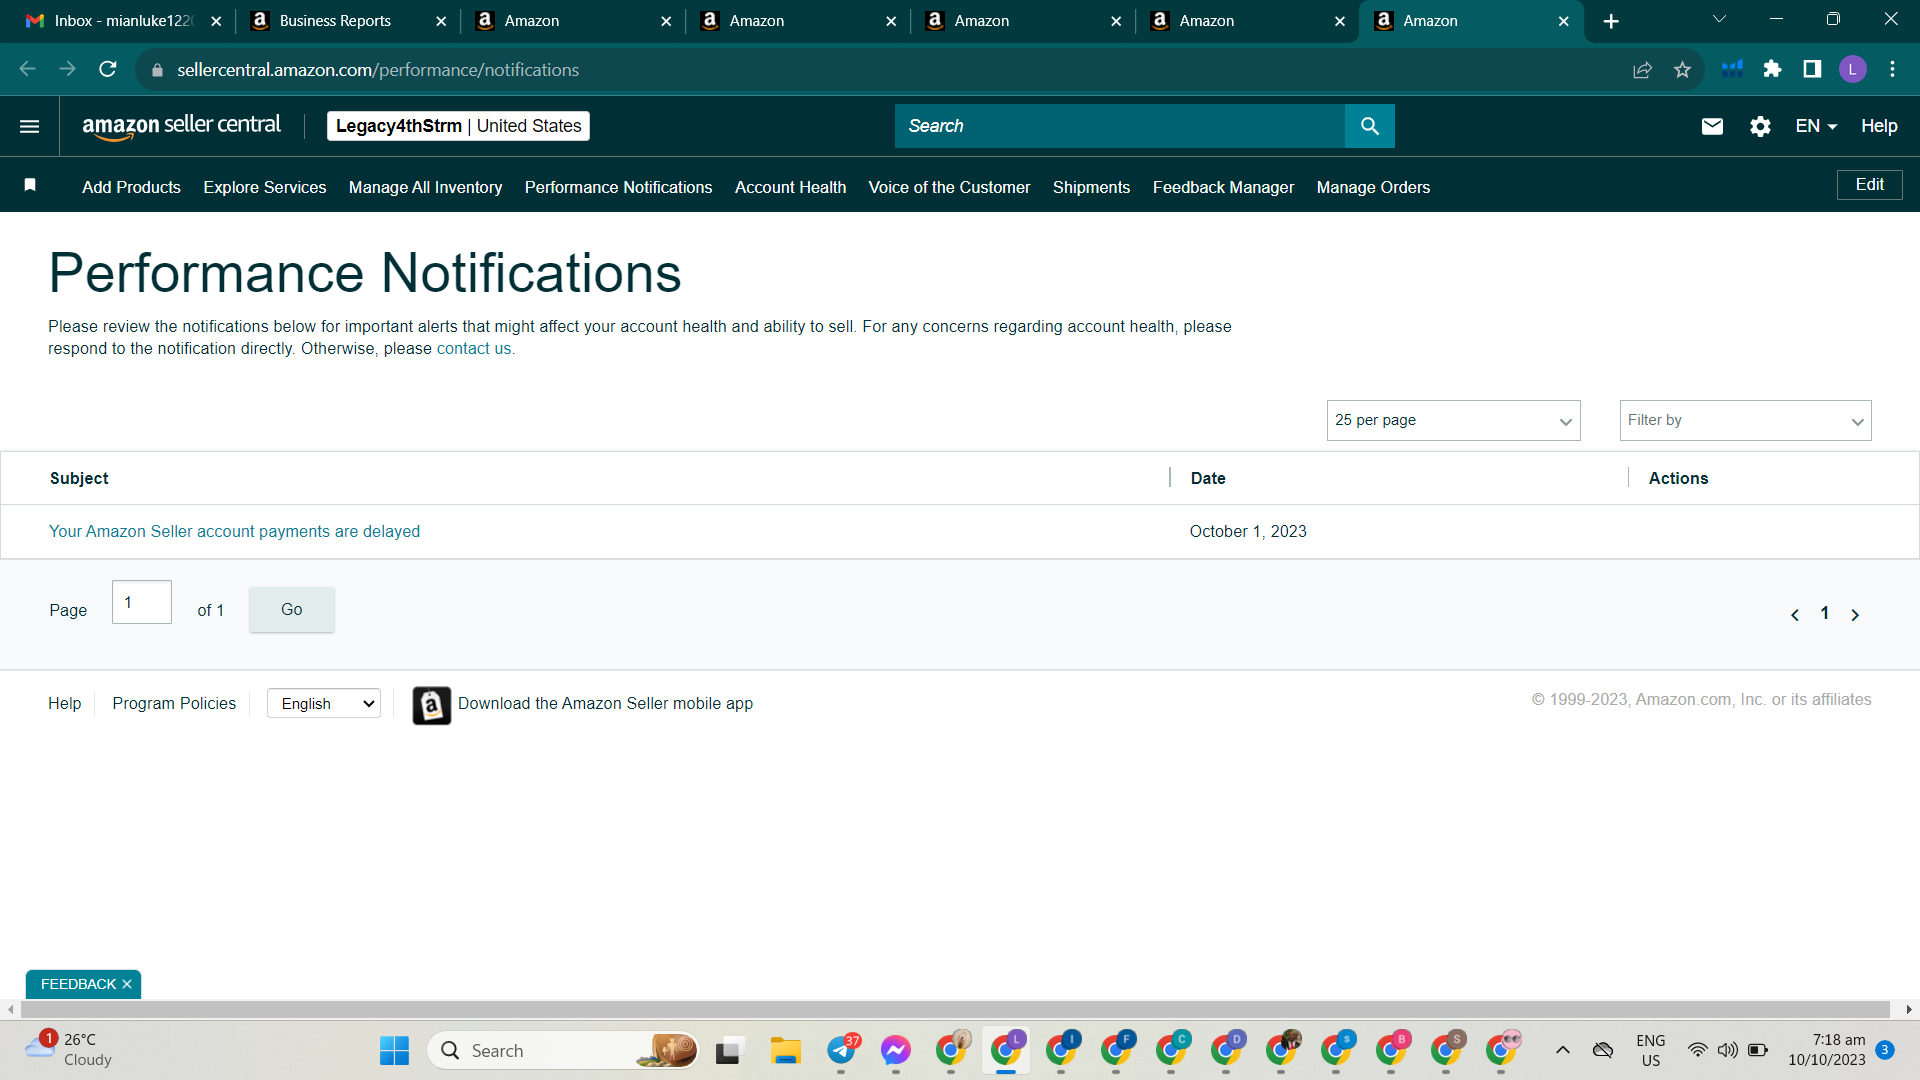Open the new tab plus button
The height and width of the screenshot is (1080, 1920).
point(1611,21)
